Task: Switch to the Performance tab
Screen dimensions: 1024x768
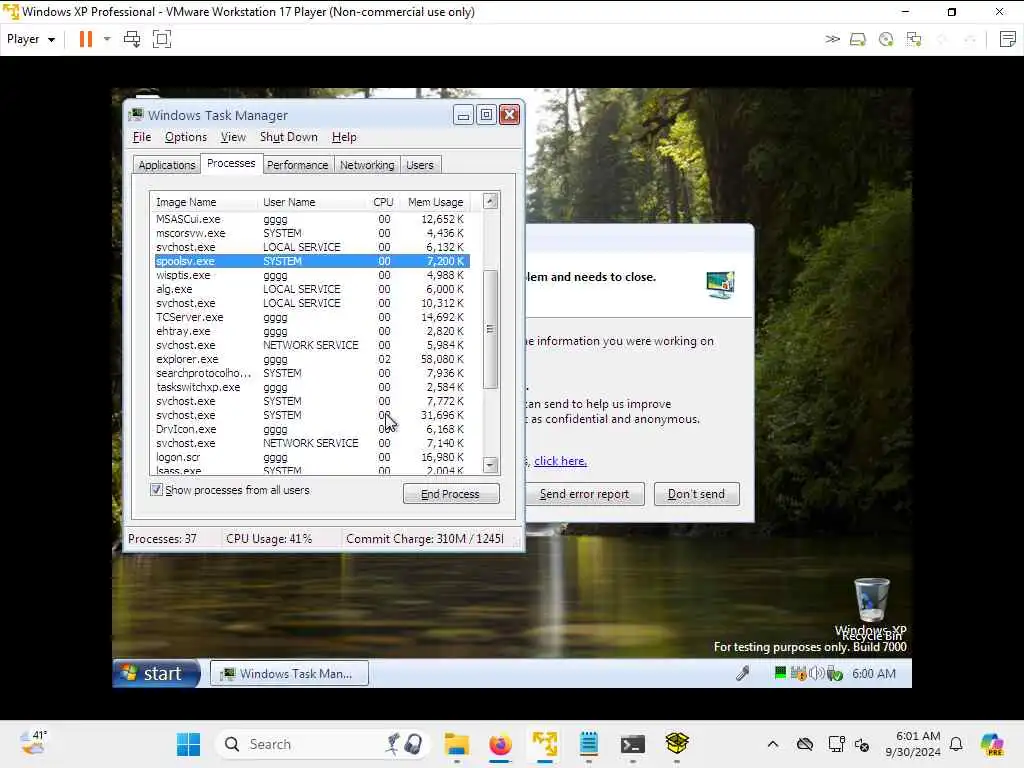Action: tap(297, 165)
